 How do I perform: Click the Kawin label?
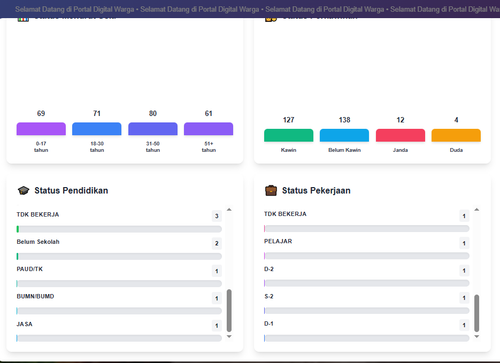coord(289,150)
